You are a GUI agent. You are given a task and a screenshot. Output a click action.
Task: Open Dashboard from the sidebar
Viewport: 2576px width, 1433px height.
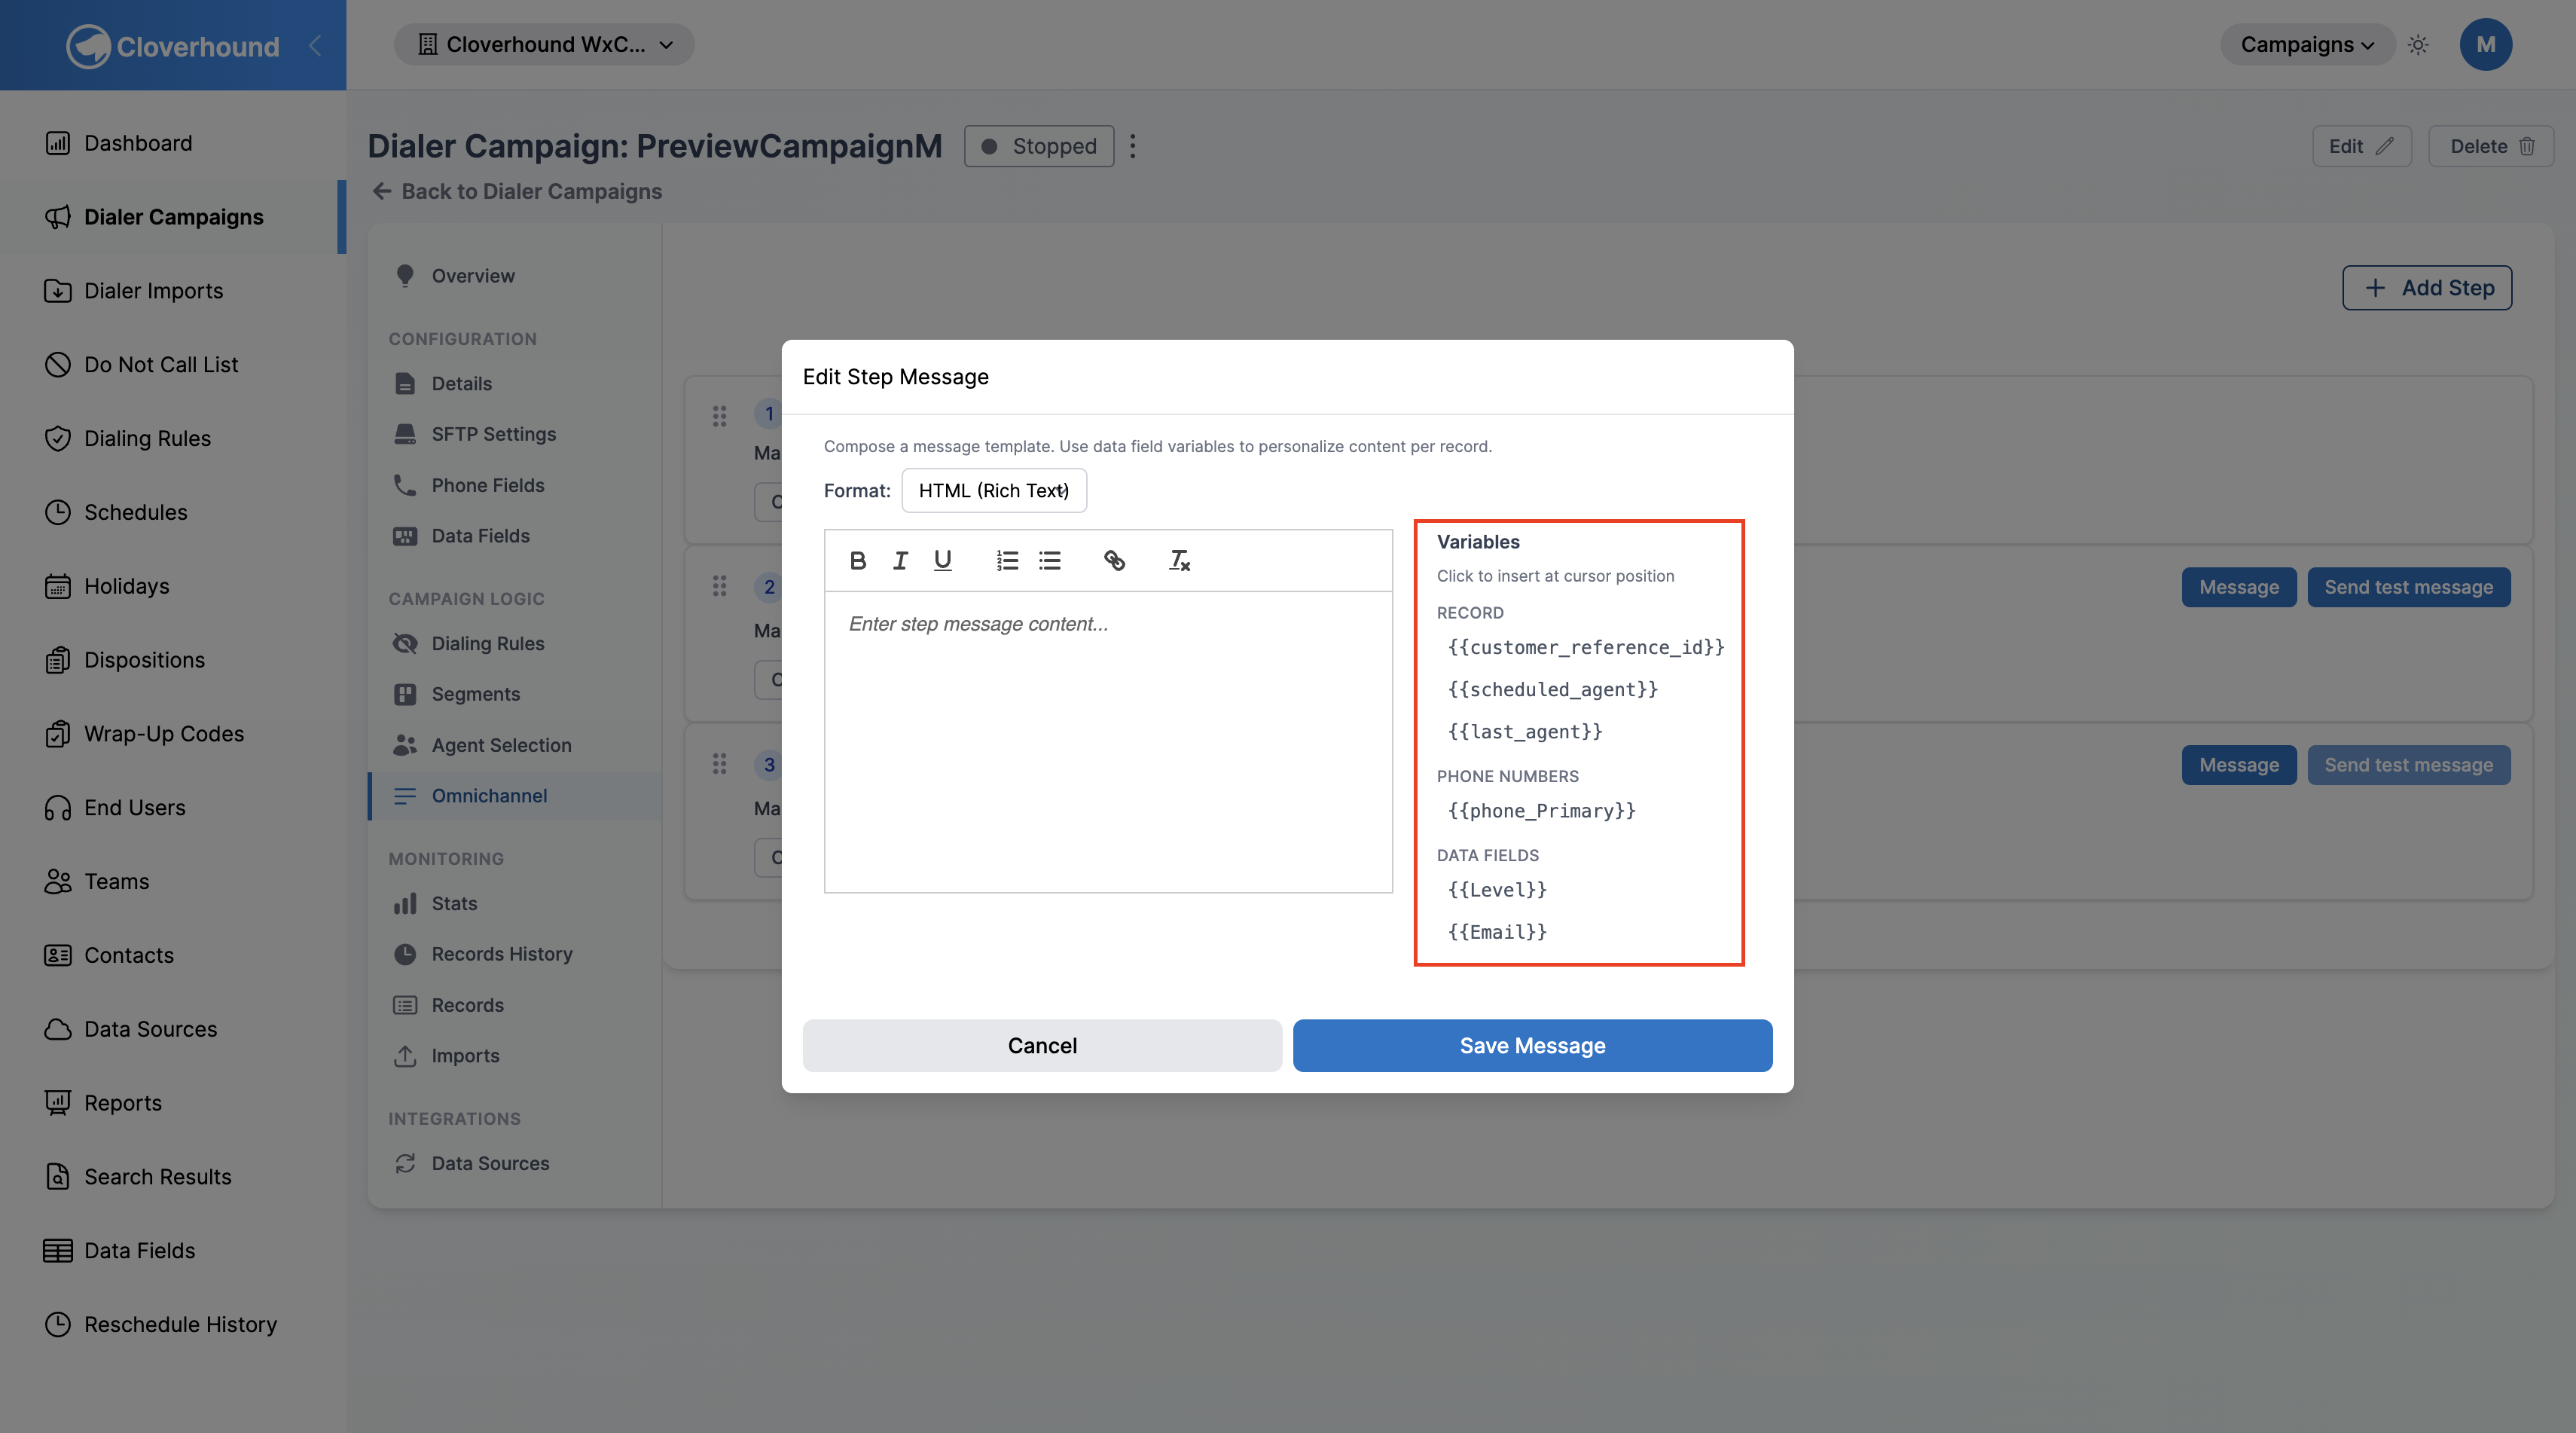tap(172, 143)
